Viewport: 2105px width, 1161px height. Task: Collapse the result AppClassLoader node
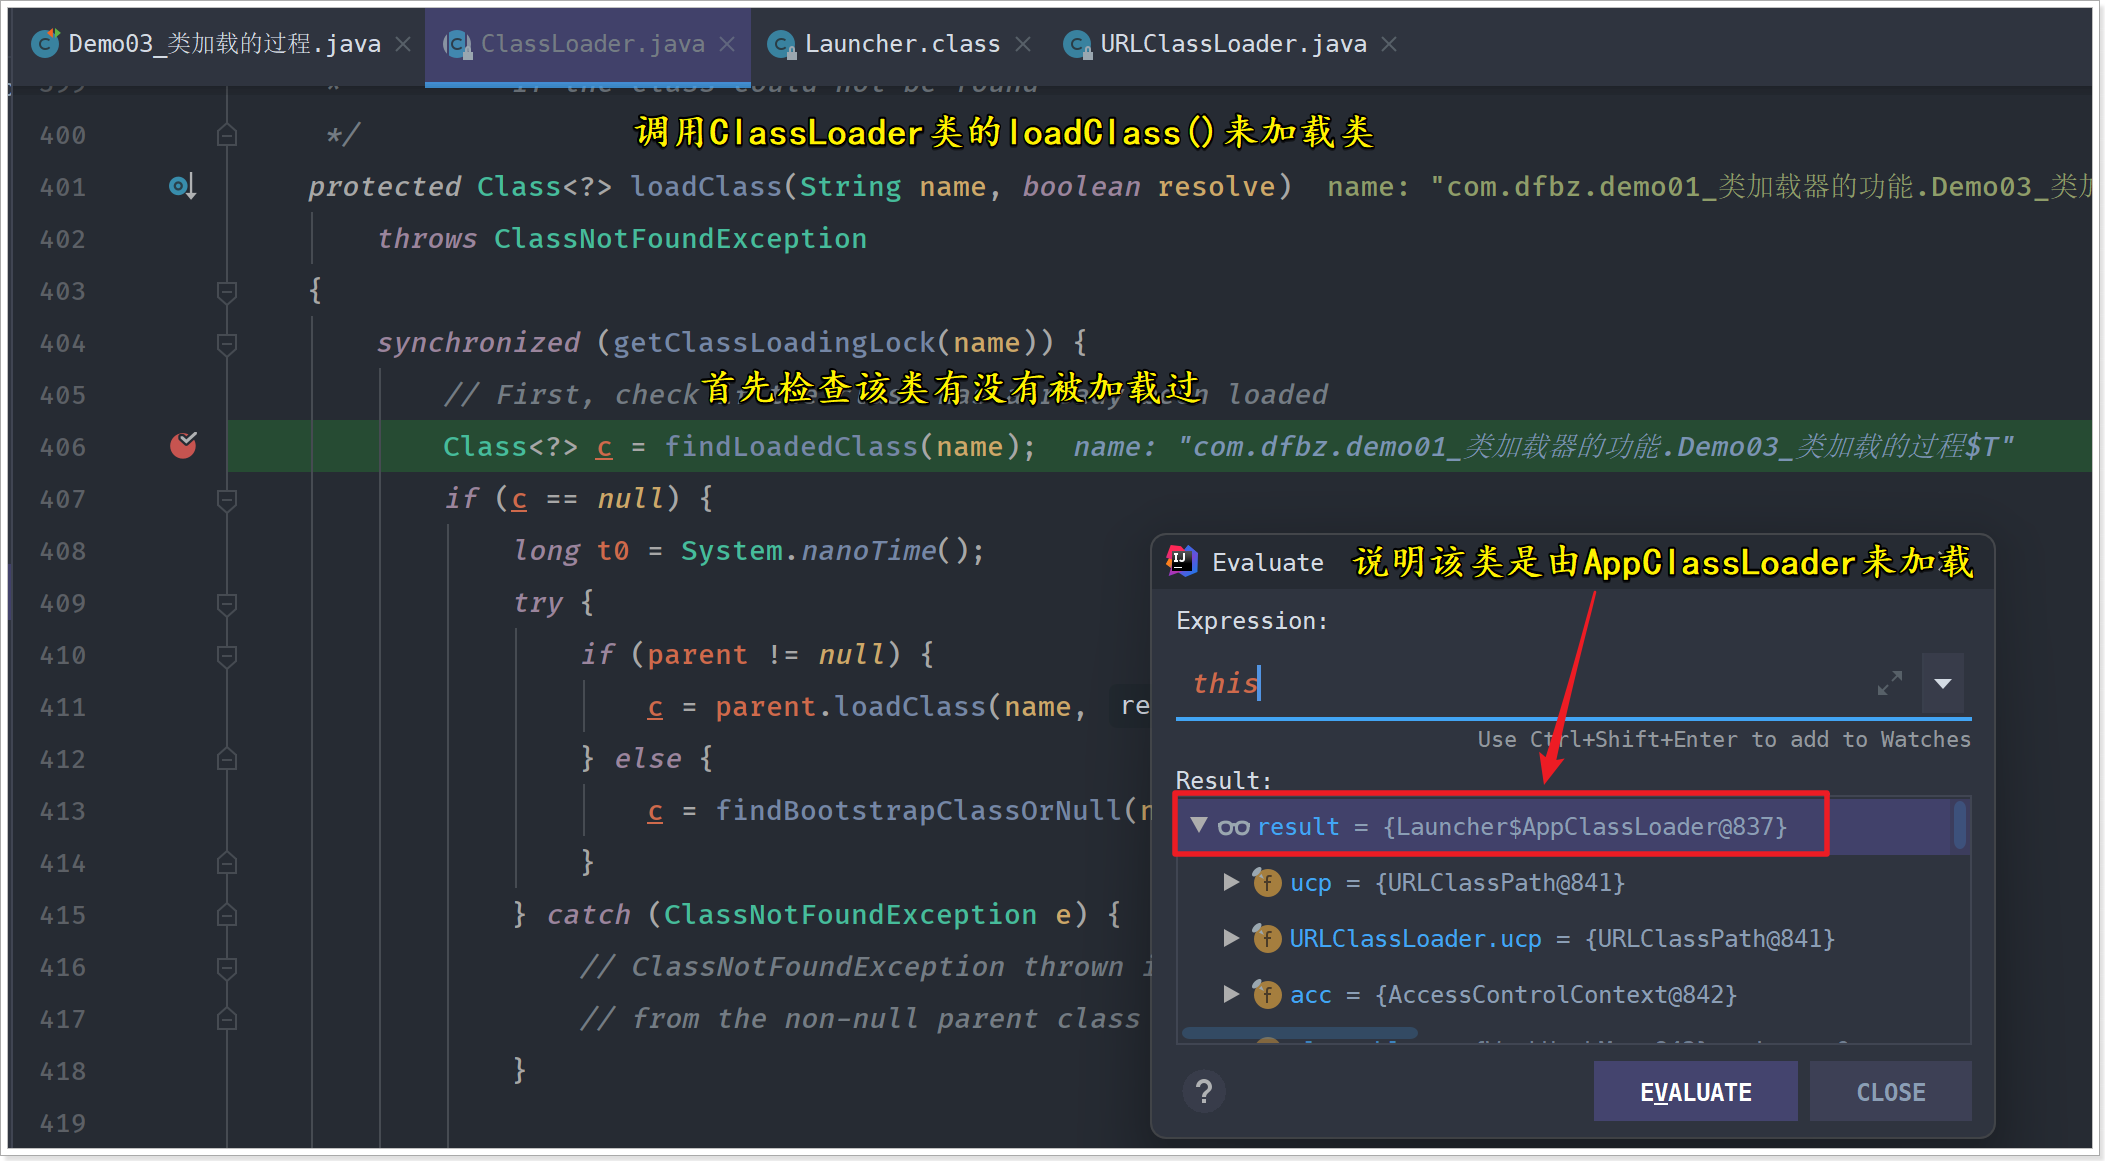[1198, 826]
